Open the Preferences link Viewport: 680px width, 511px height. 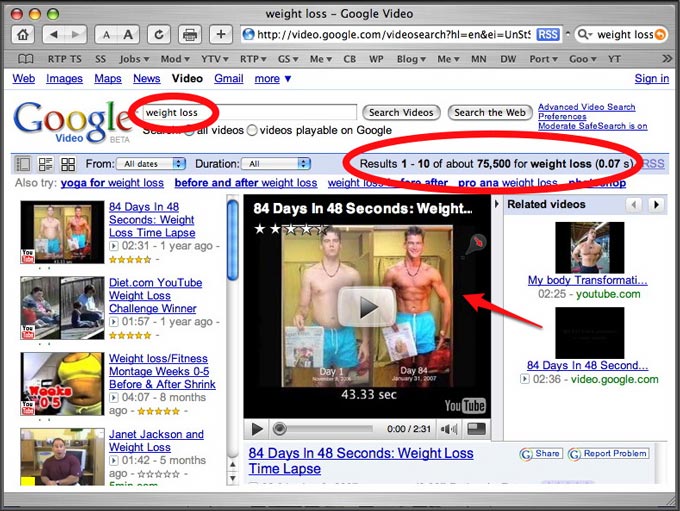(x=562, y=116)
